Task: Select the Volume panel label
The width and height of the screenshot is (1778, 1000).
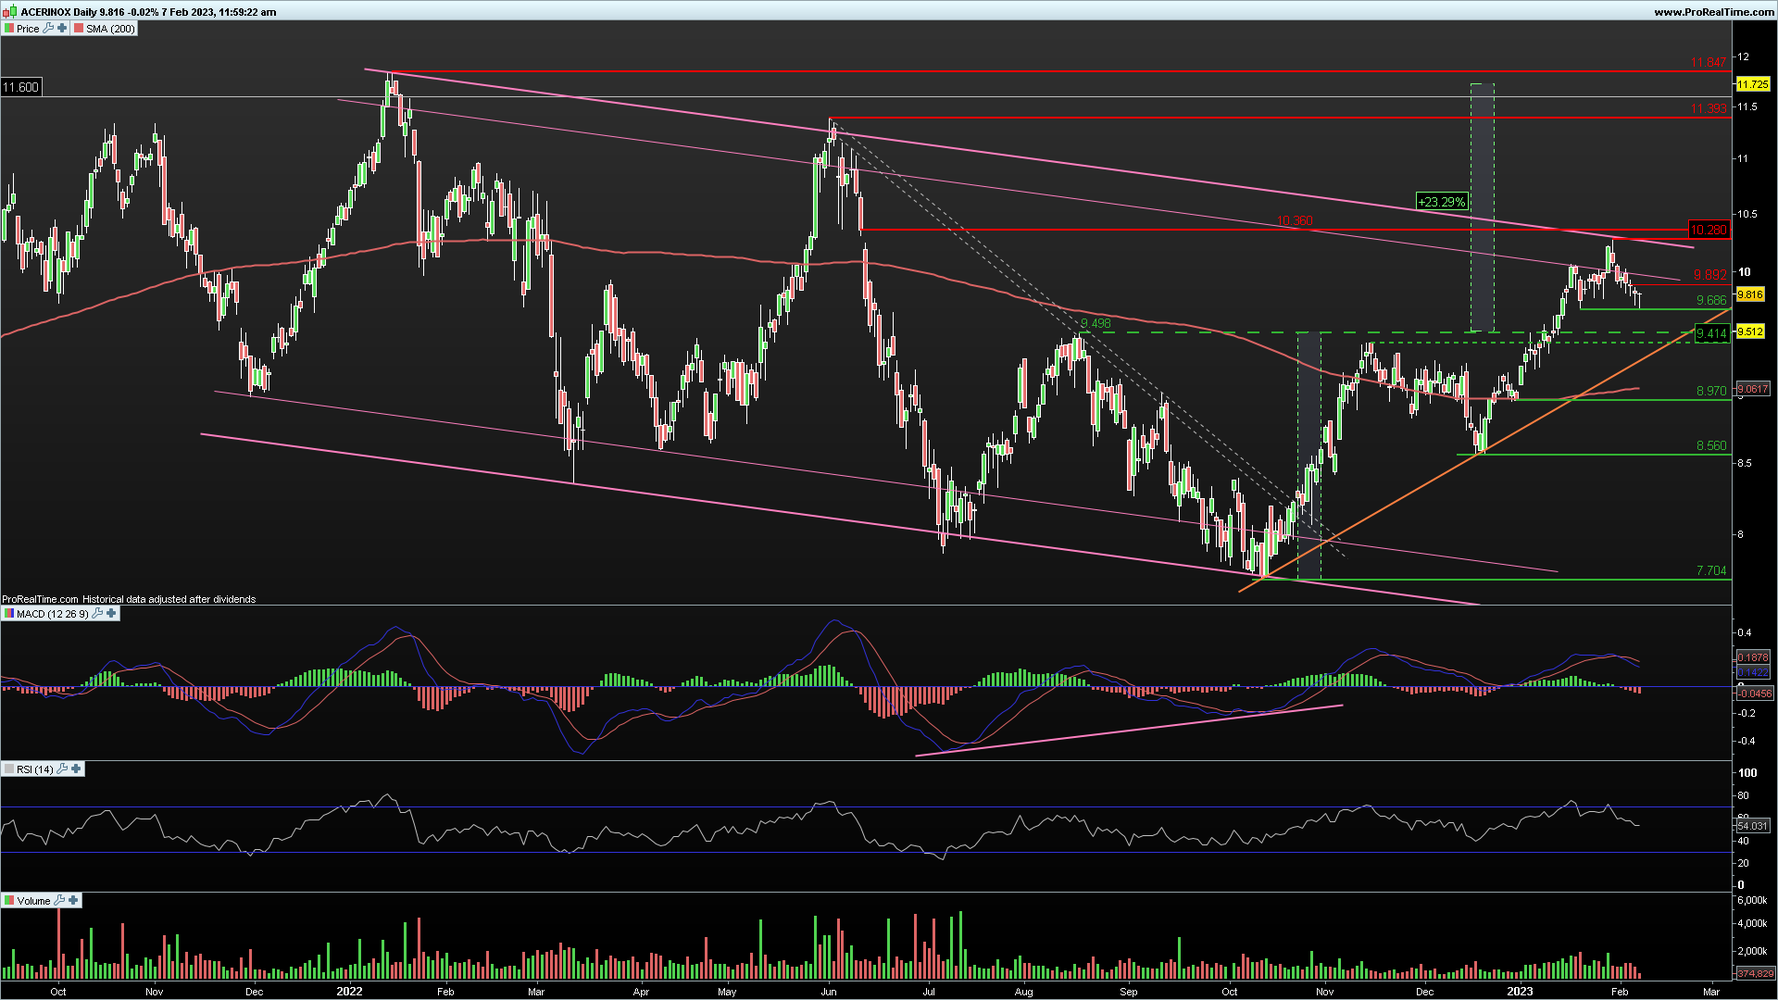Action: pyautogui.click(x=33, y=901)
